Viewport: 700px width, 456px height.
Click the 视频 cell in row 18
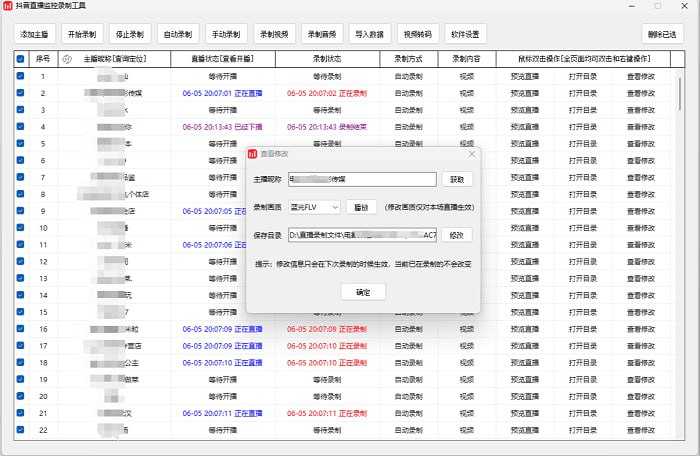click(x=467, y=363)
